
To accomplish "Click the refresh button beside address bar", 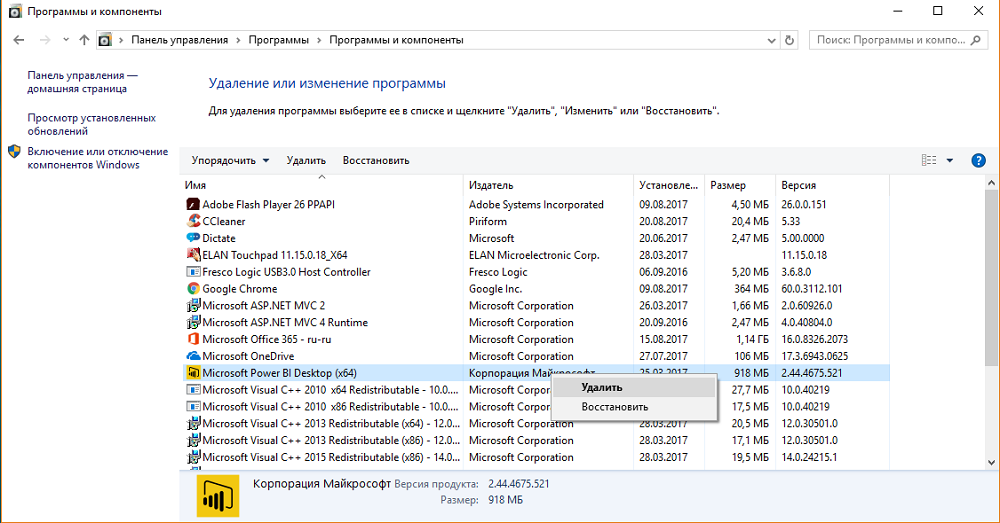I will pos(790,41).
